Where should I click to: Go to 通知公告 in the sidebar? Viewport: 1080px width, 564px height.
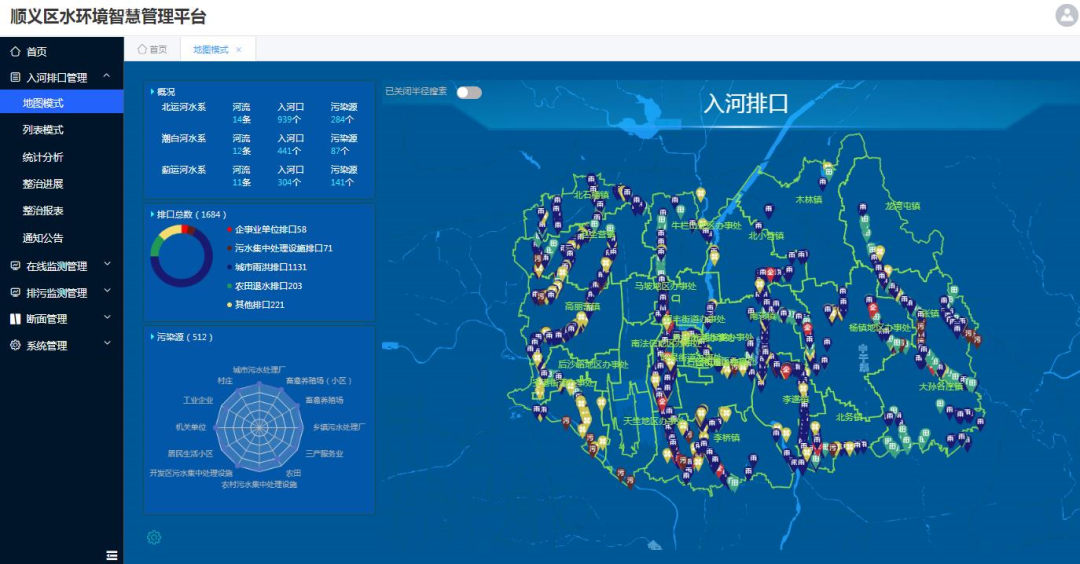[43, 238]
